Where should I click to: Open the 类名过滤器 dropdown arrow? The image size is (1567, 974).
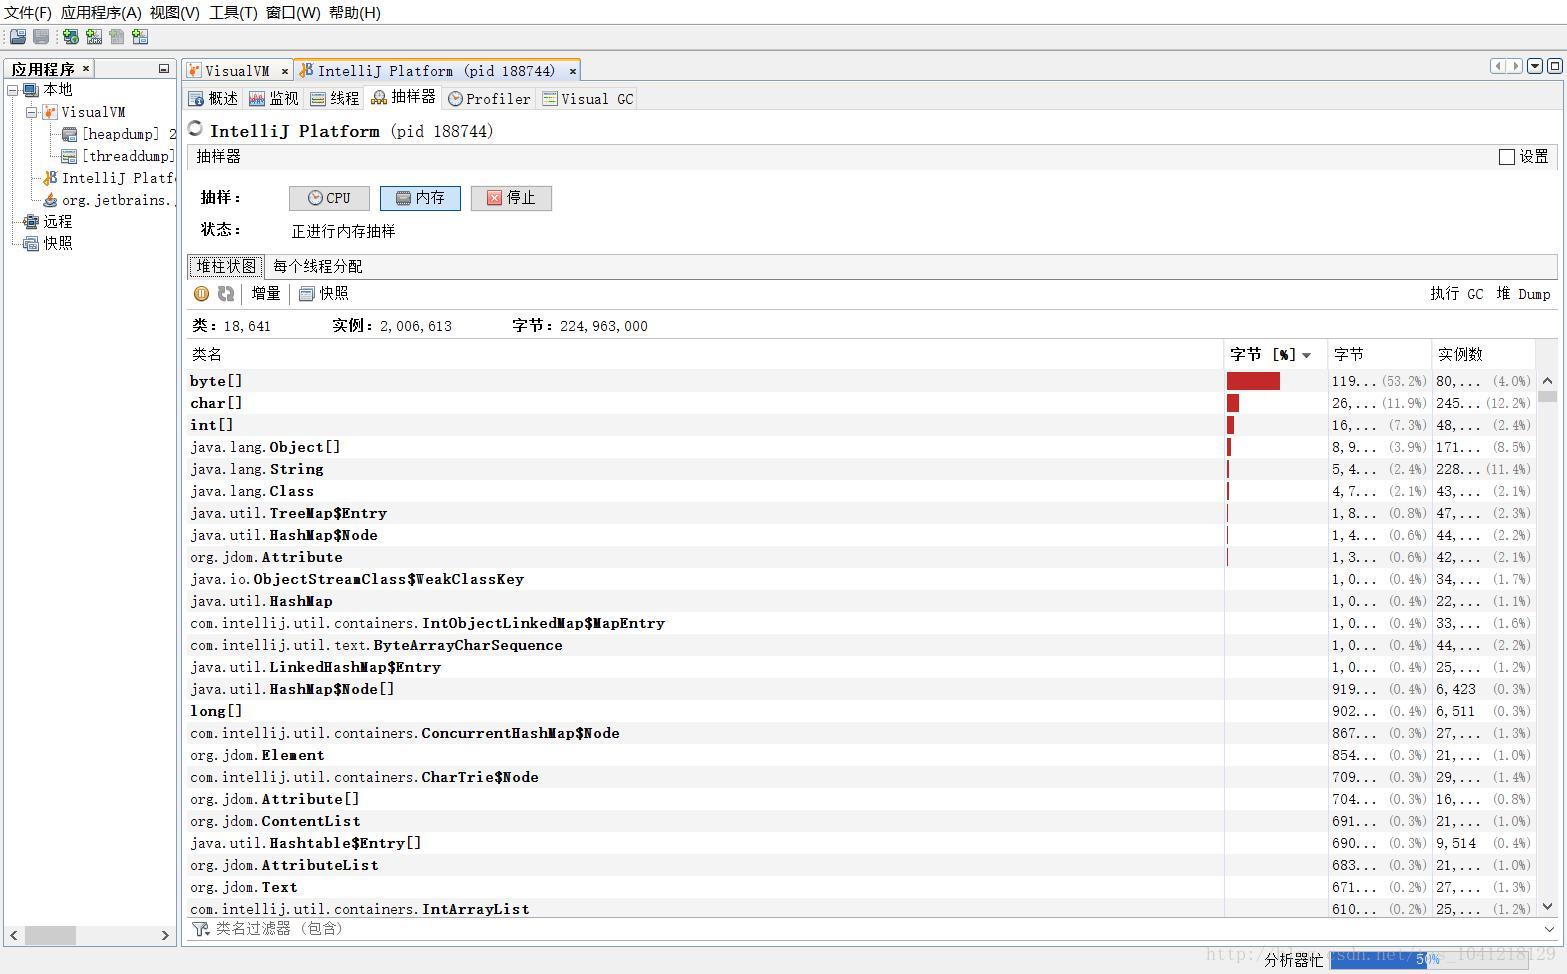[1549, 929]
